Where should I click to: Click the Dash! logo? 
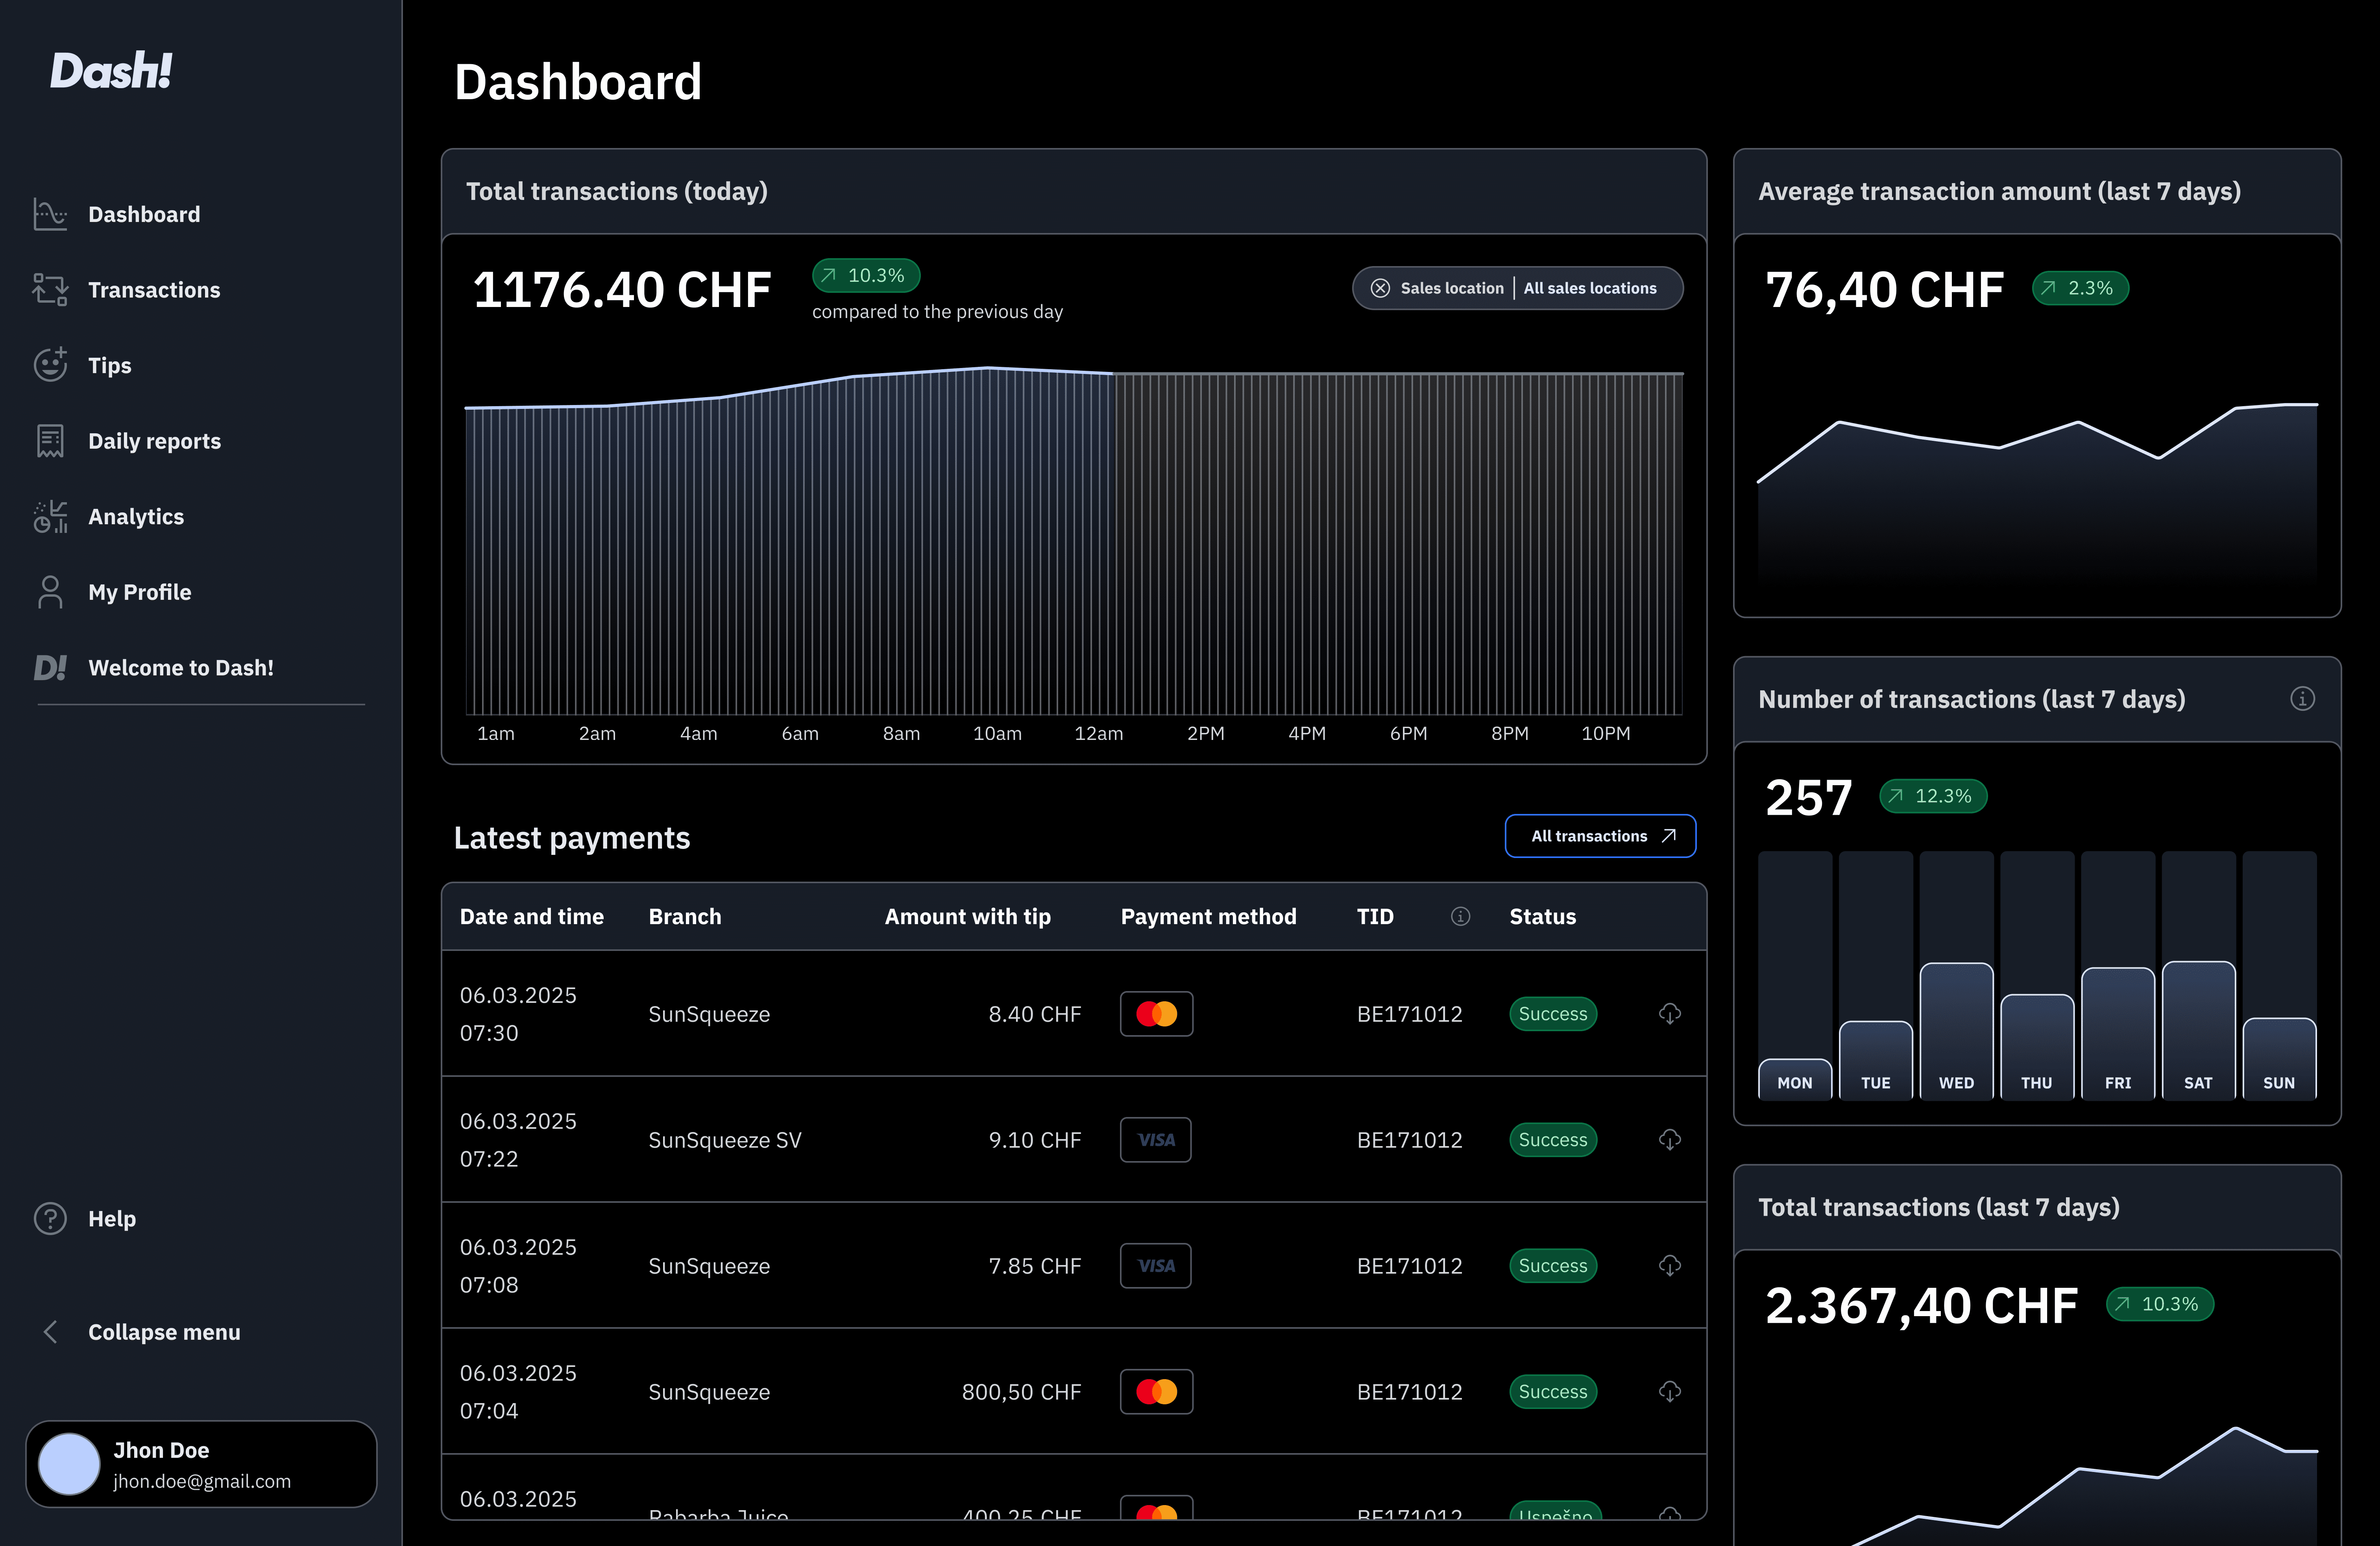tap(111, 71)
